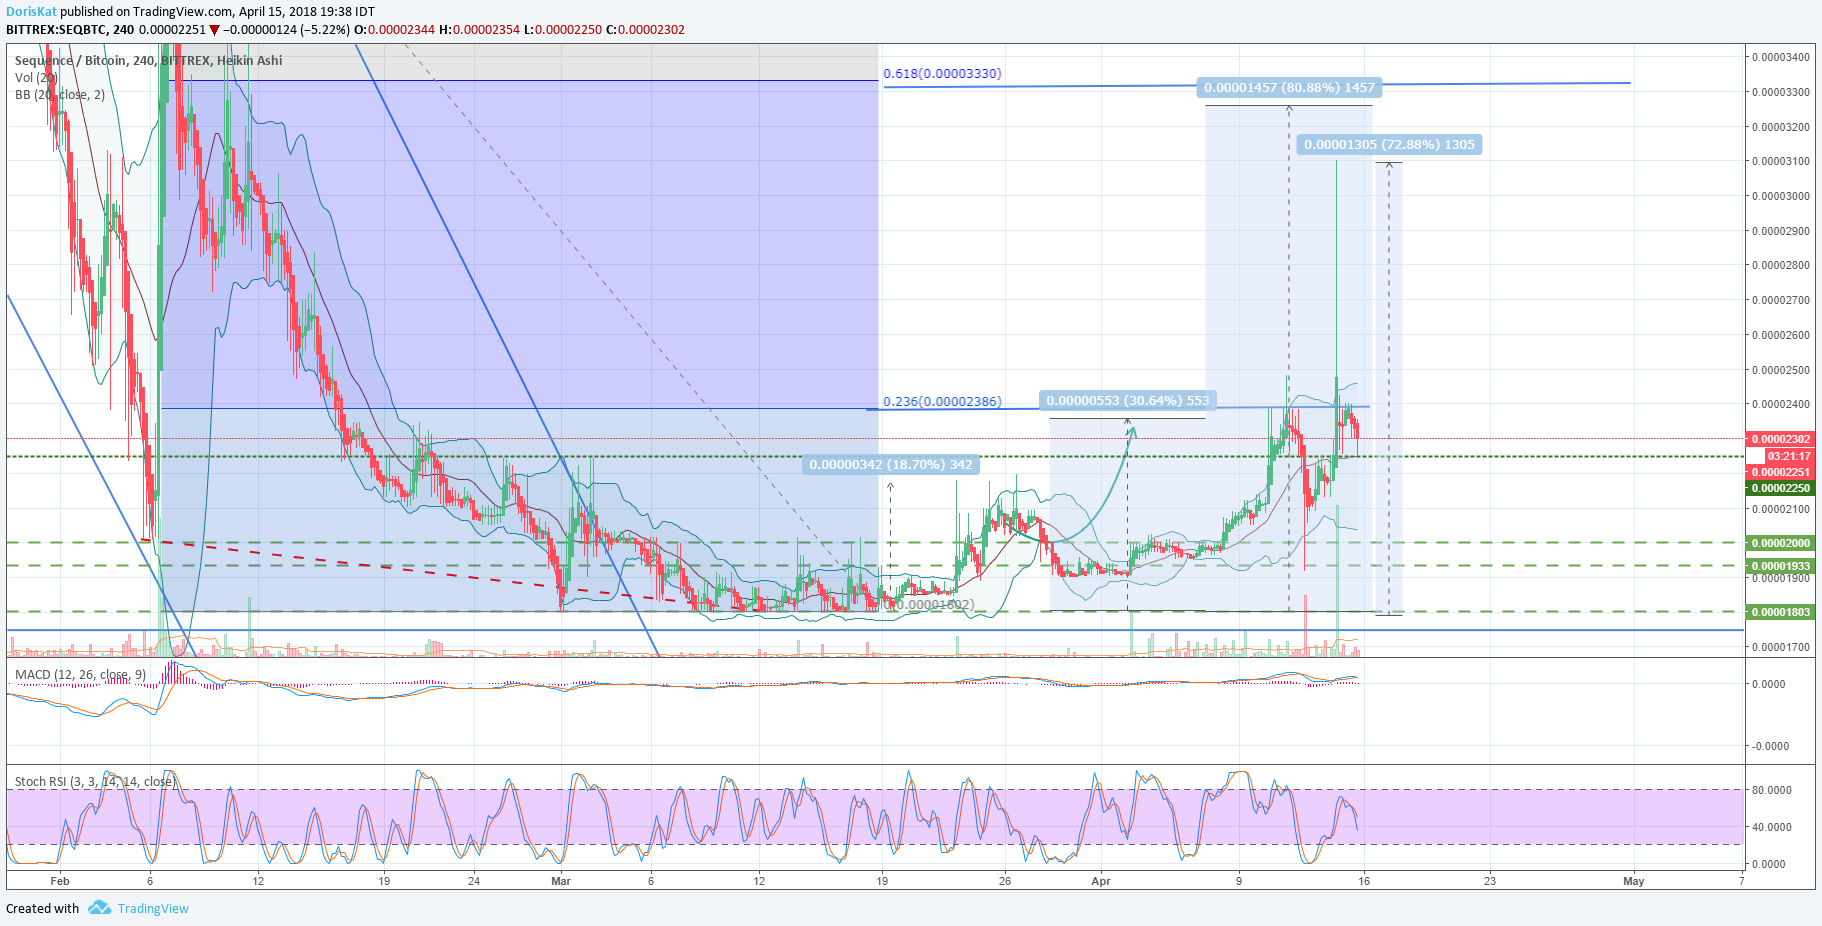Click the green 0.00001933 price level tag
Viewport: 1822px width, 926px height.
(x=1780, y=566)
